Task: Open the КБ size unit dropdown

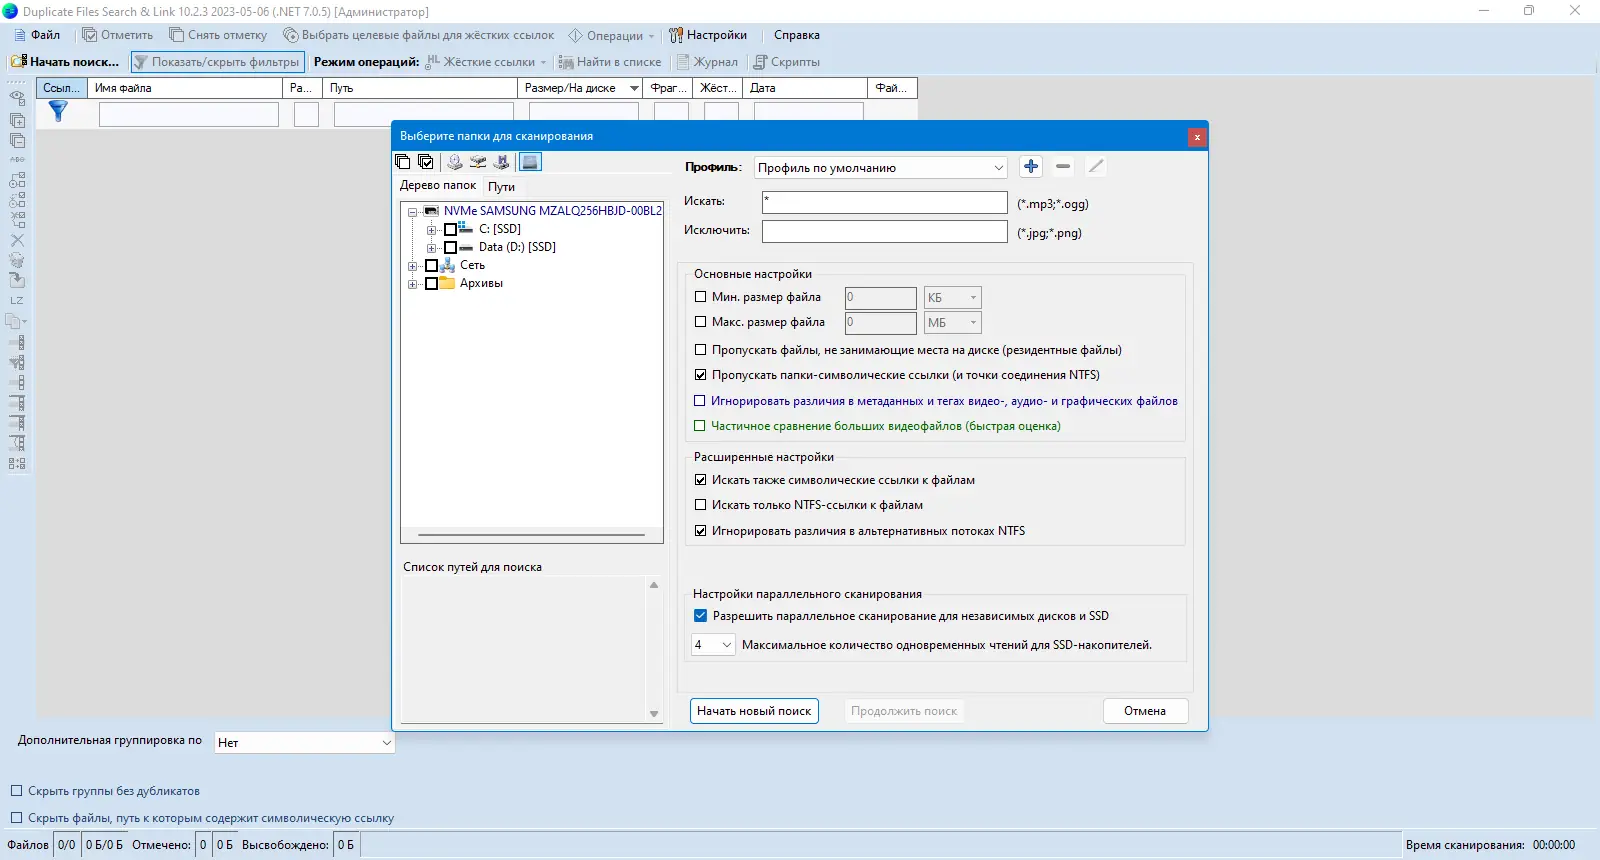Action: pos(952,297)
